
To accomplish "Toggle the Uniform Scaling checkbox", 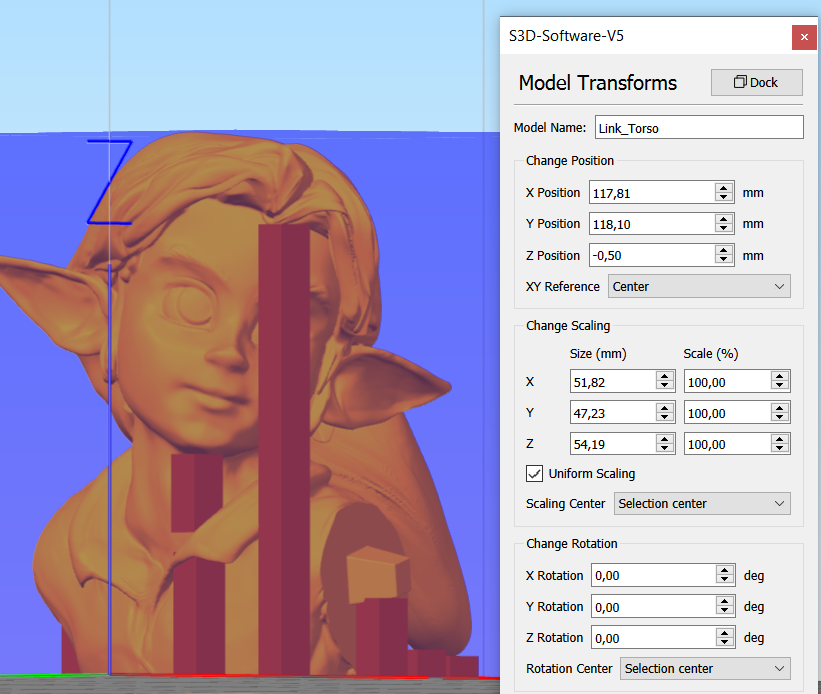I will (534, 473).
